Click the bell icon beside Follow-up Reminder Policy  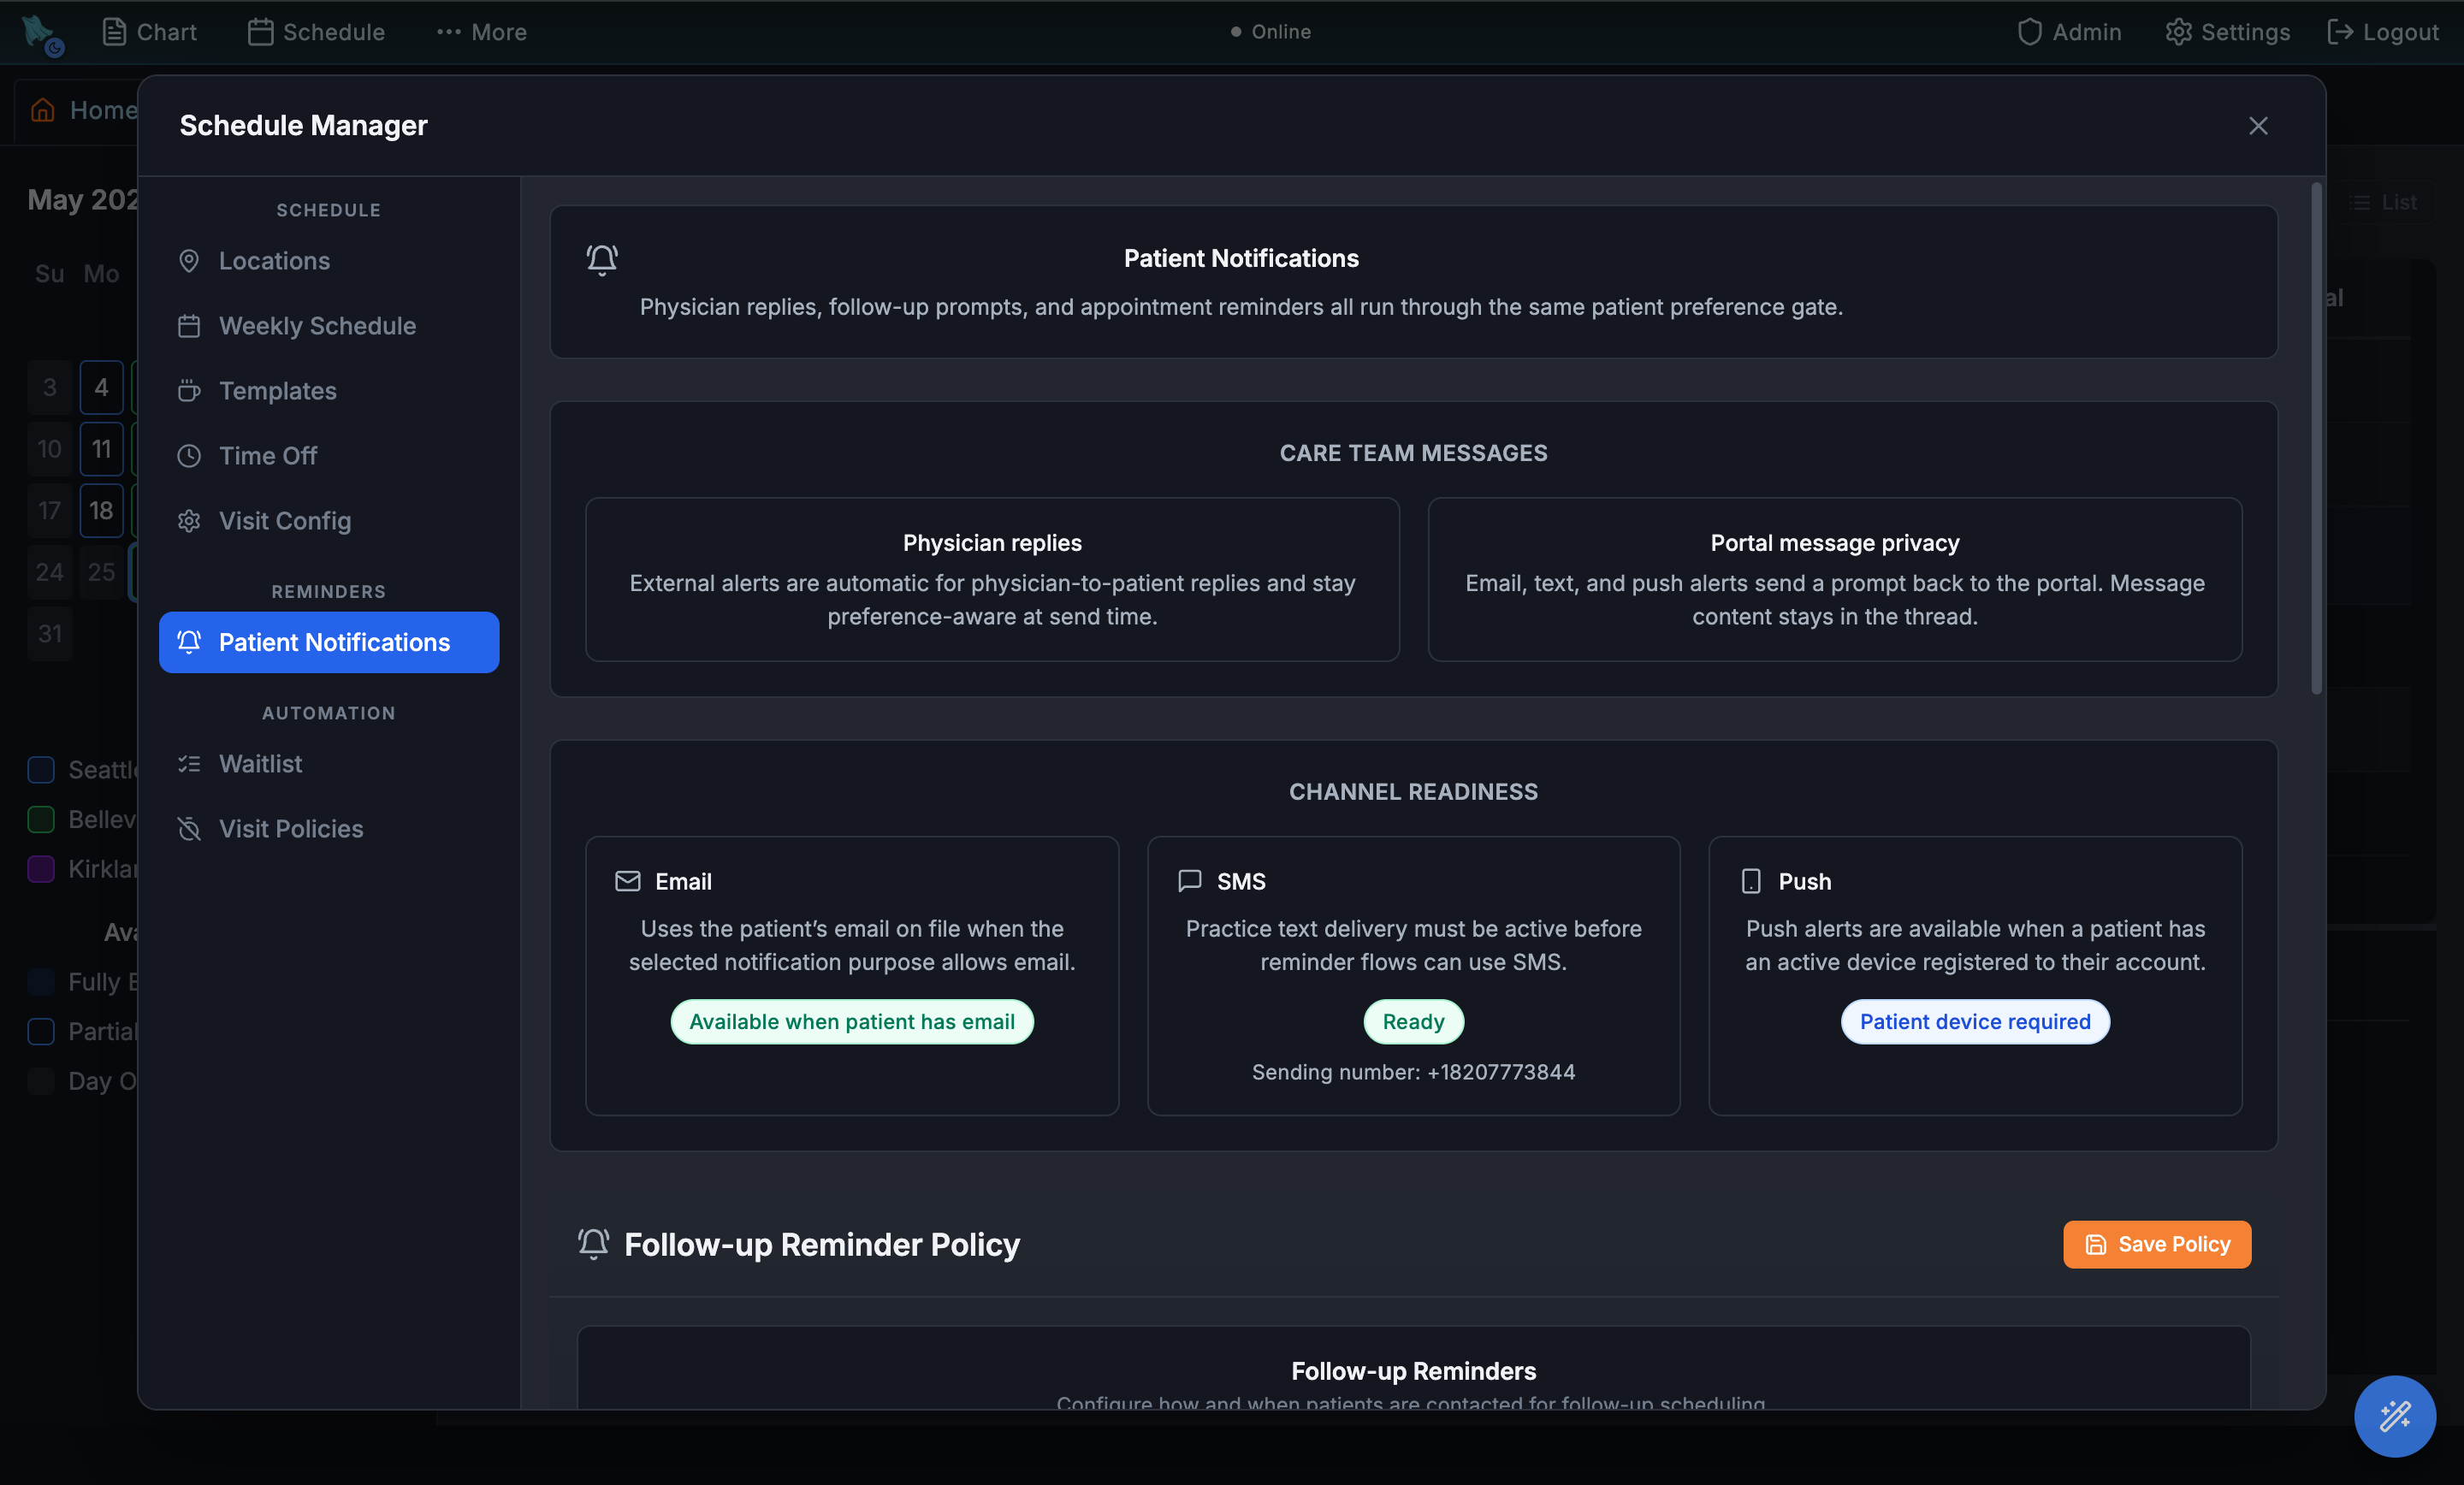tap(593, 1244)
